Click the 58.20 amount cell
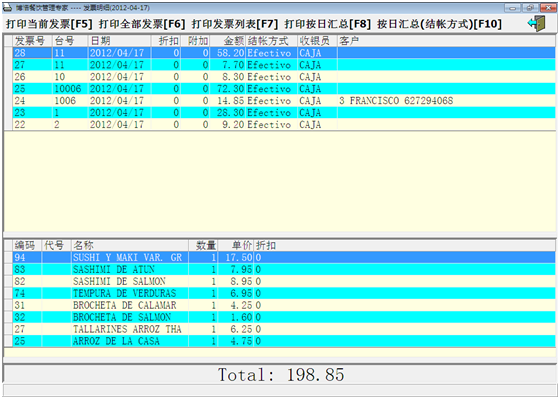The image size is (560, 399). point(228,53)
